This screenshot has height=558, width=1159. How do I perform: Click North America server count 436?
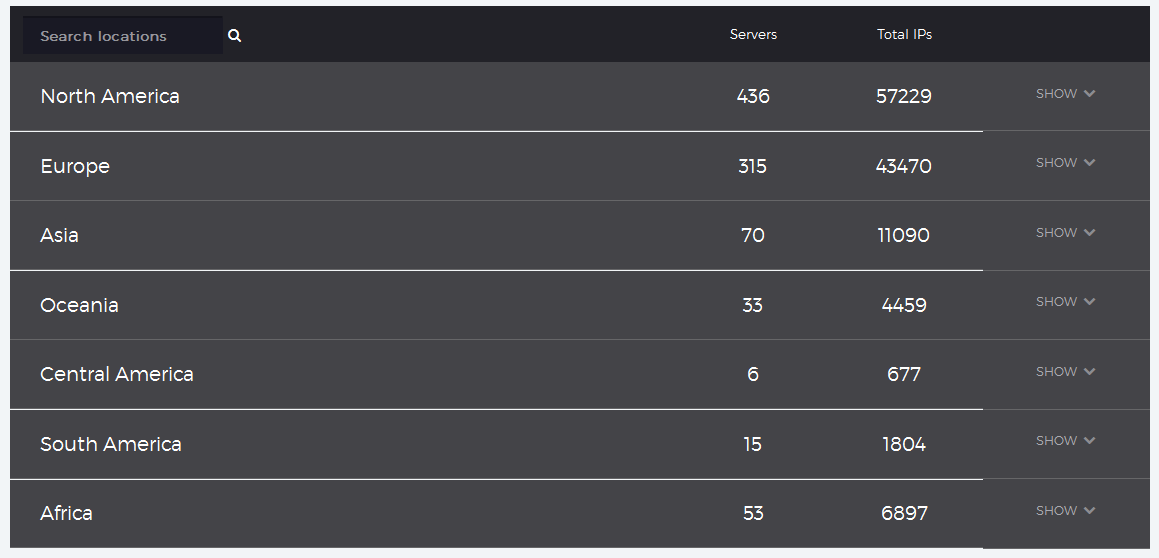click(x=753, y=96)
